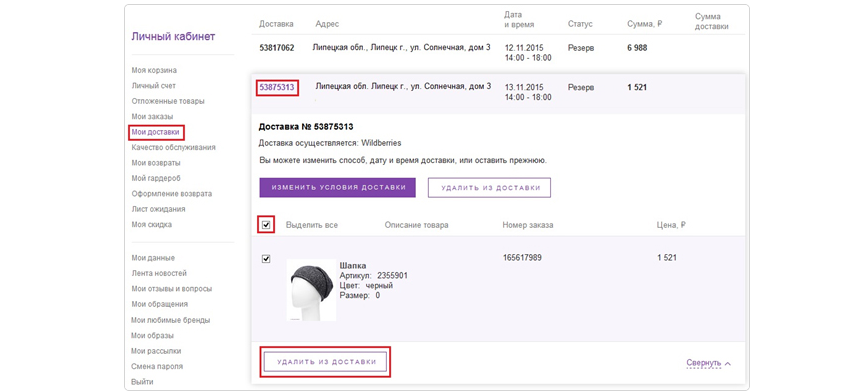Click Описание товара column header
The image size is (847, 392).
416,225
